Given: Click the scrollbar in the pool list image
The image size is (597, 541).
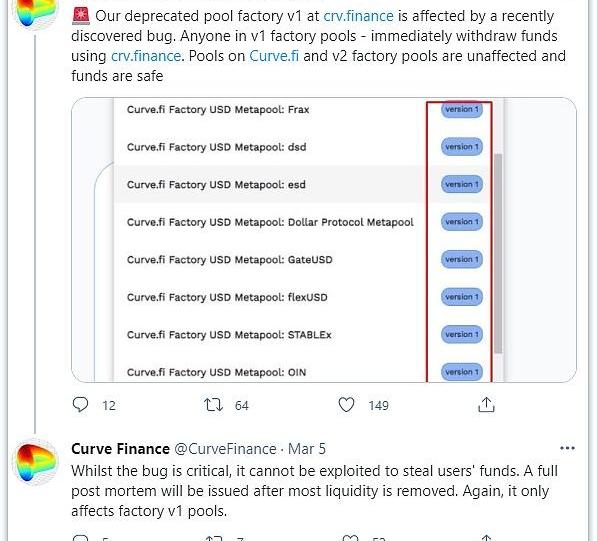Looking at the screenshot, I should pos(498,254).
